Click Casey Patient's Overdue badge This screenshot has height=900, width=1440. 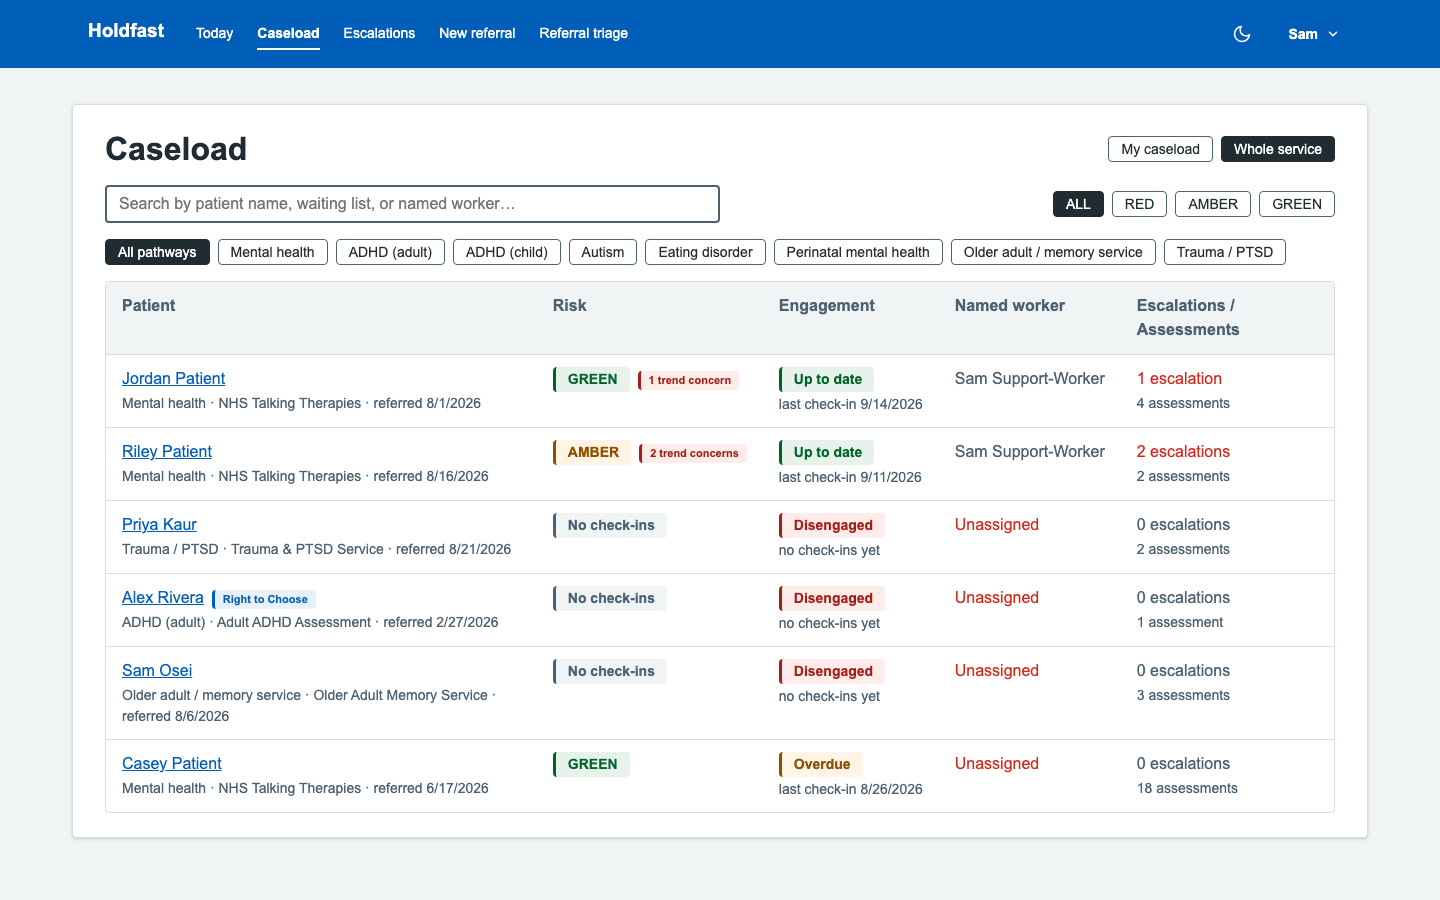(x=821, y=764)
